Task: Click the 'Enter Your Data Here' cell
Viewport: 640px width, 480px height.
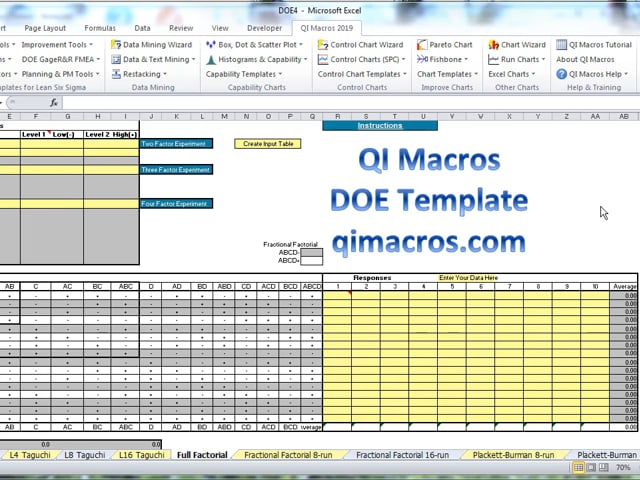Action: [468, 278]
